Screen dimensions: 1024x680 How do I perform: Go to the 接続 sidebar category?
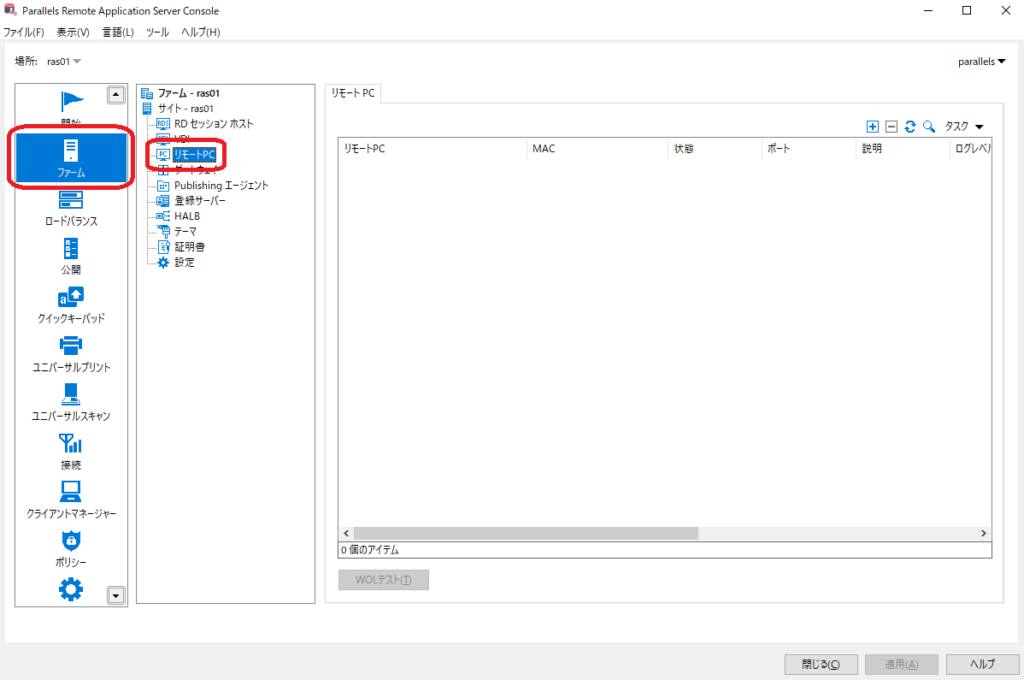(70, 450)
